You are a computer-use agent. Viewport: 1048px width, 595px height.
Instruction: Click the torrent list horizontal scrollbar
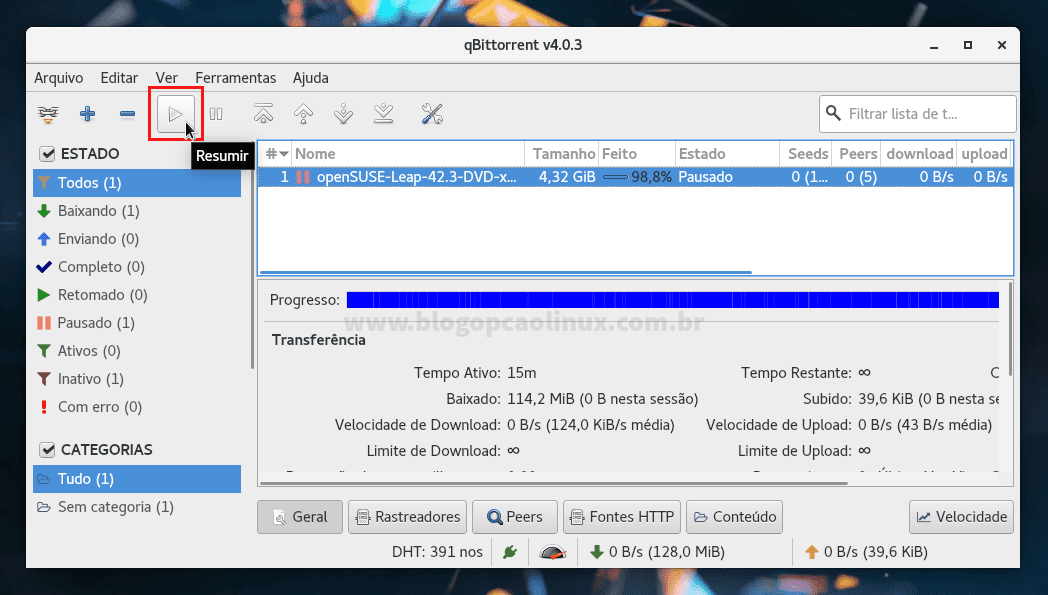(505, 273)
